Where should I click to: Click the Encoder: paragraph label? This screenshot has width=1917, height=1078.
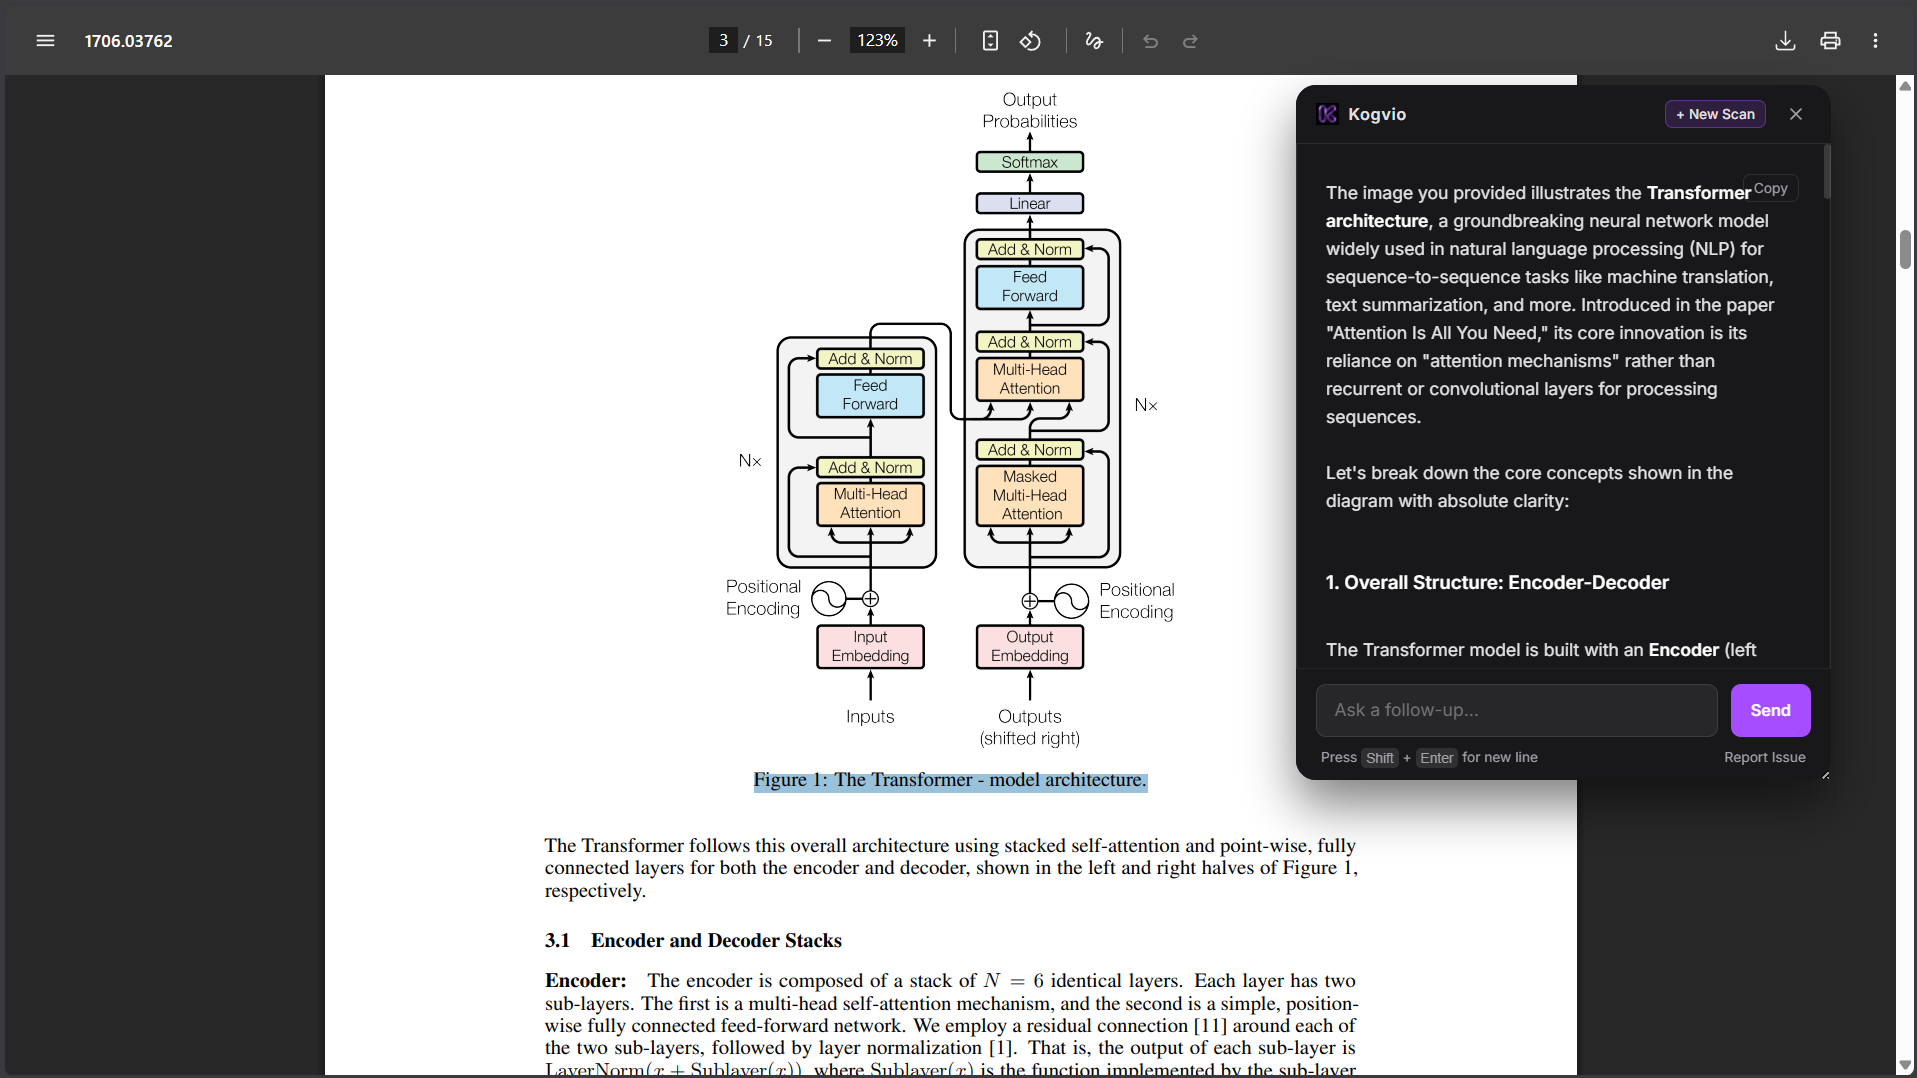586,980
